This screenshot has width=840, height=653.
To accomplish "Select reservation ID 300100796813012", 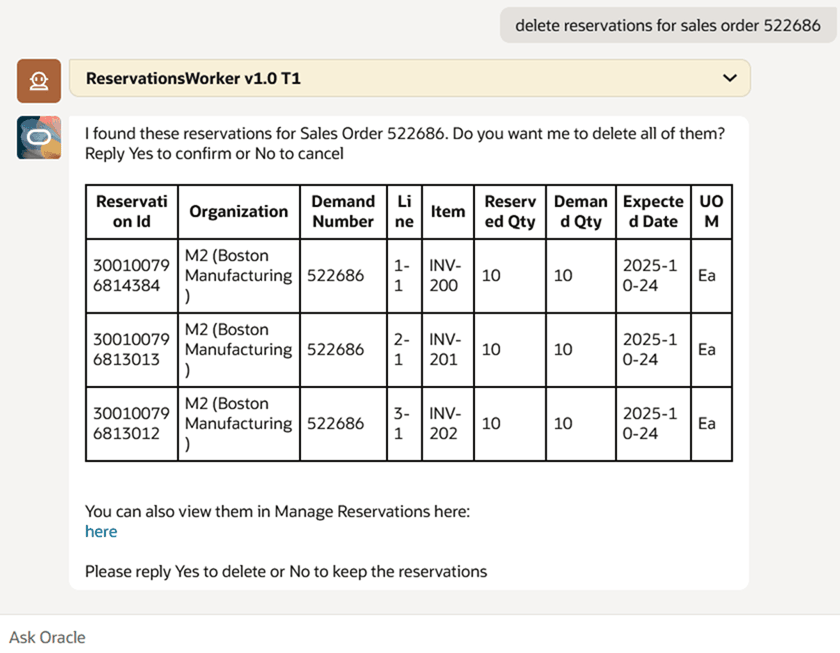I will point(131,423).
